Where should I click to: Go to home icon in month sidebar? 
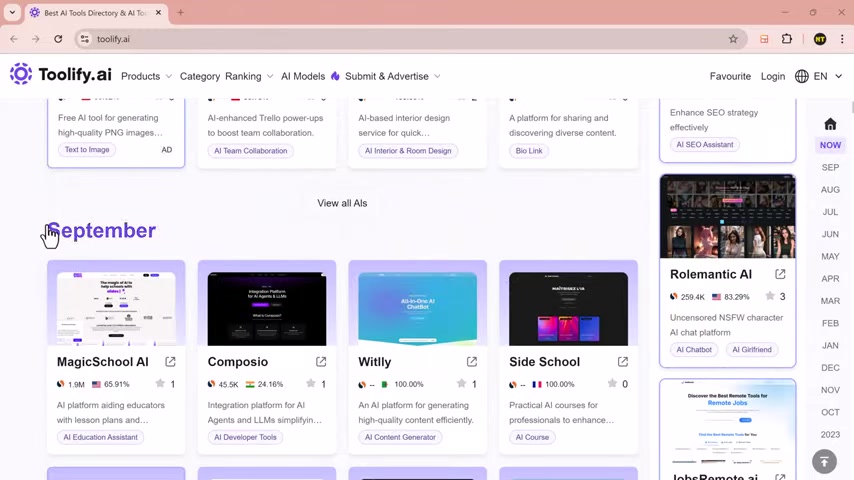click(x=830, y=124)
